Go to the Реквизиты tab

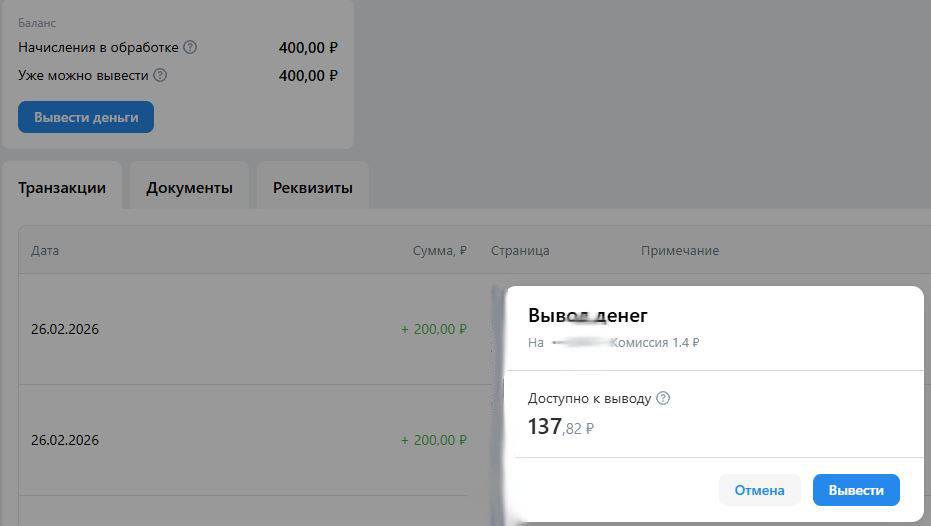tap(312, 187)
